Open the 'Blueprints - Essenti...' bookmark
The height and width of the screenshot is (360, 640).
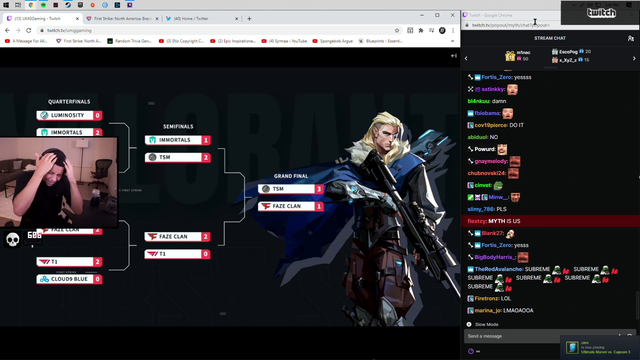(x=380, y=41)
